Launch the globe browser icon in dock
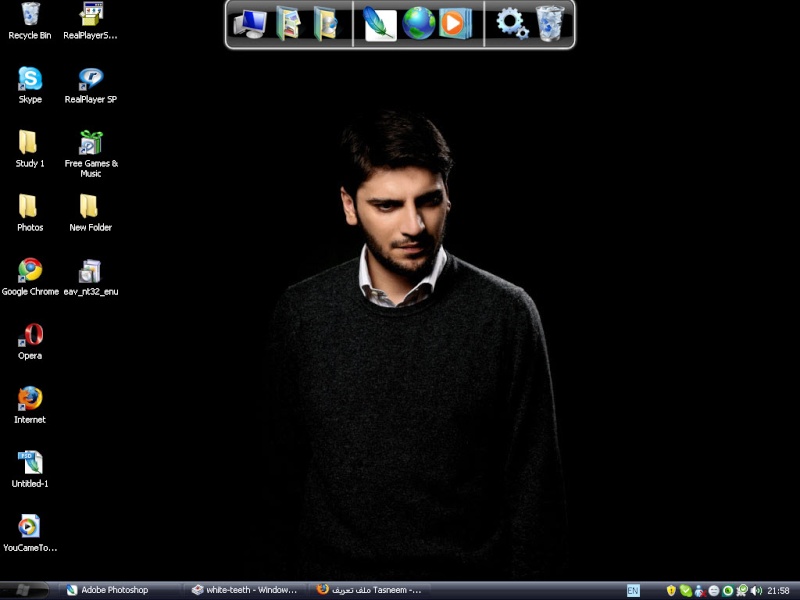This screenshot has height=600, width=800. 419,23
